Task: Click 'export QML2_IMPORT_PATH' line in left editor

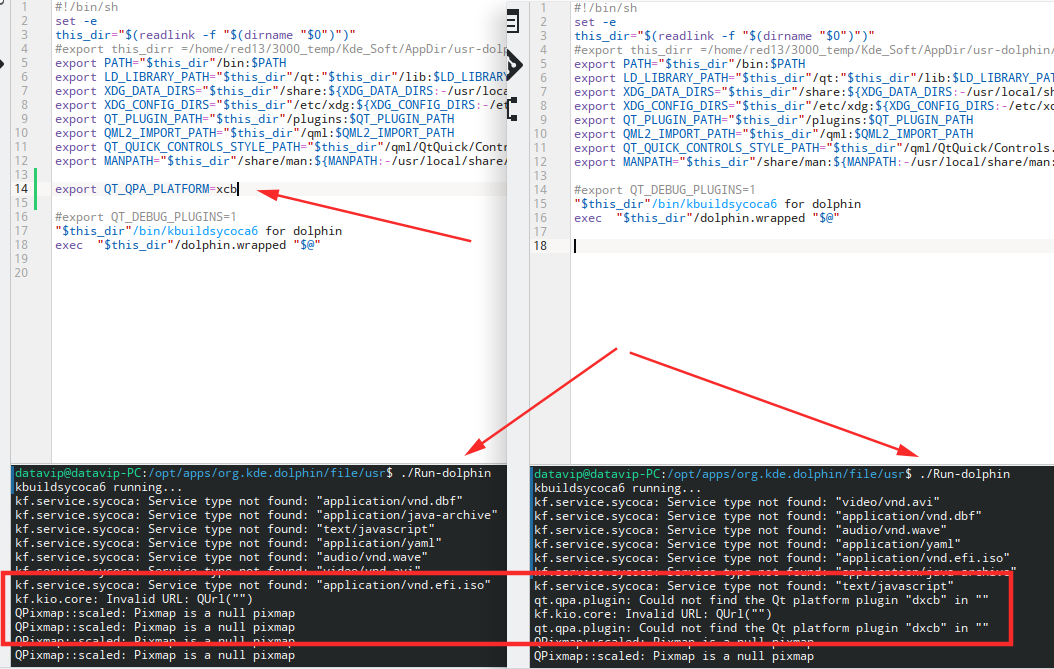Action: click(x=255, y=133)
